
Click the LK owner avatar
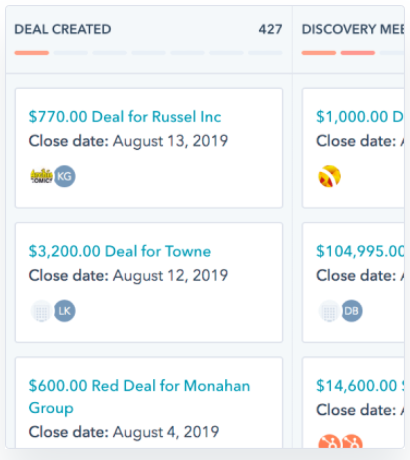click(x=65, y=311)
